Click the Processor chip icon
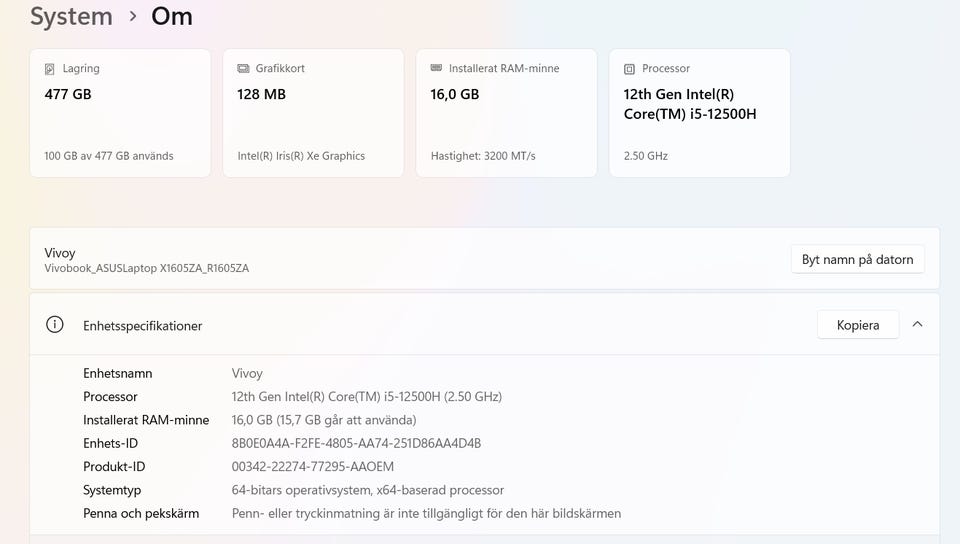Image resolution: width=960 pixels, height=544 pixels. click(x=629, y=69)
